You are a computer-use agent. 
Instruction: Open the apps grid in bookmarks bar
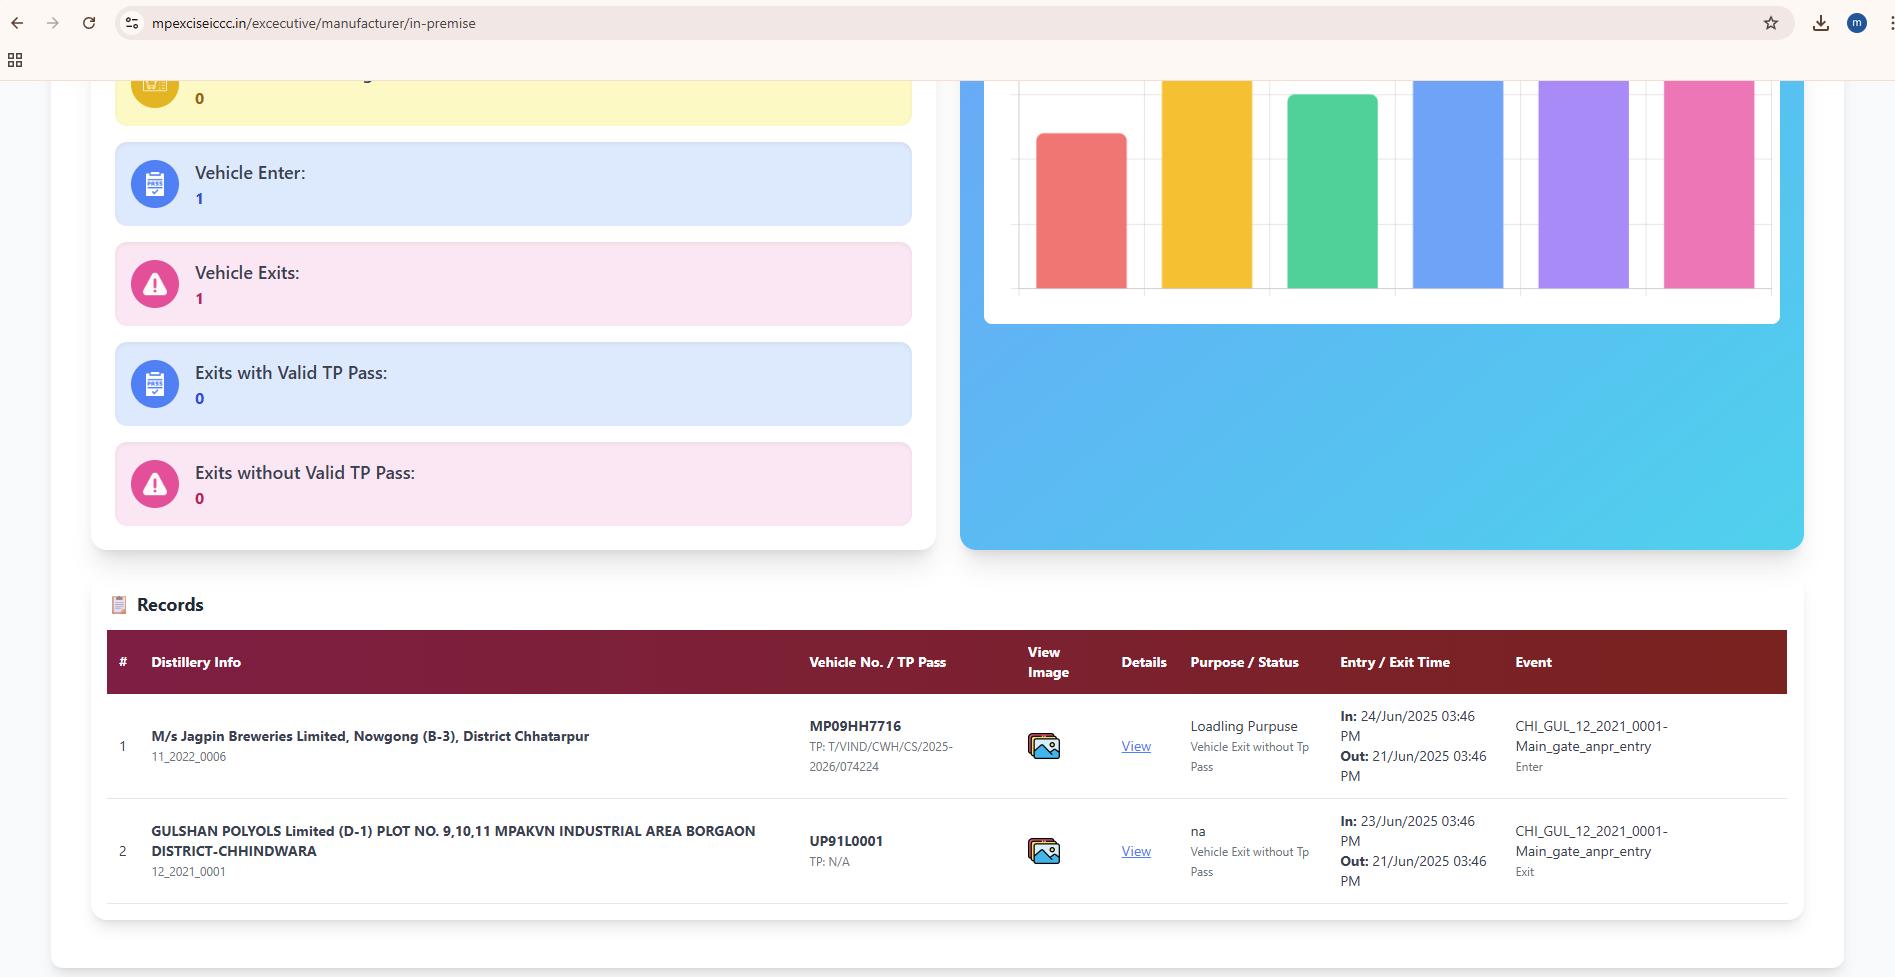[x=15, y=60]
